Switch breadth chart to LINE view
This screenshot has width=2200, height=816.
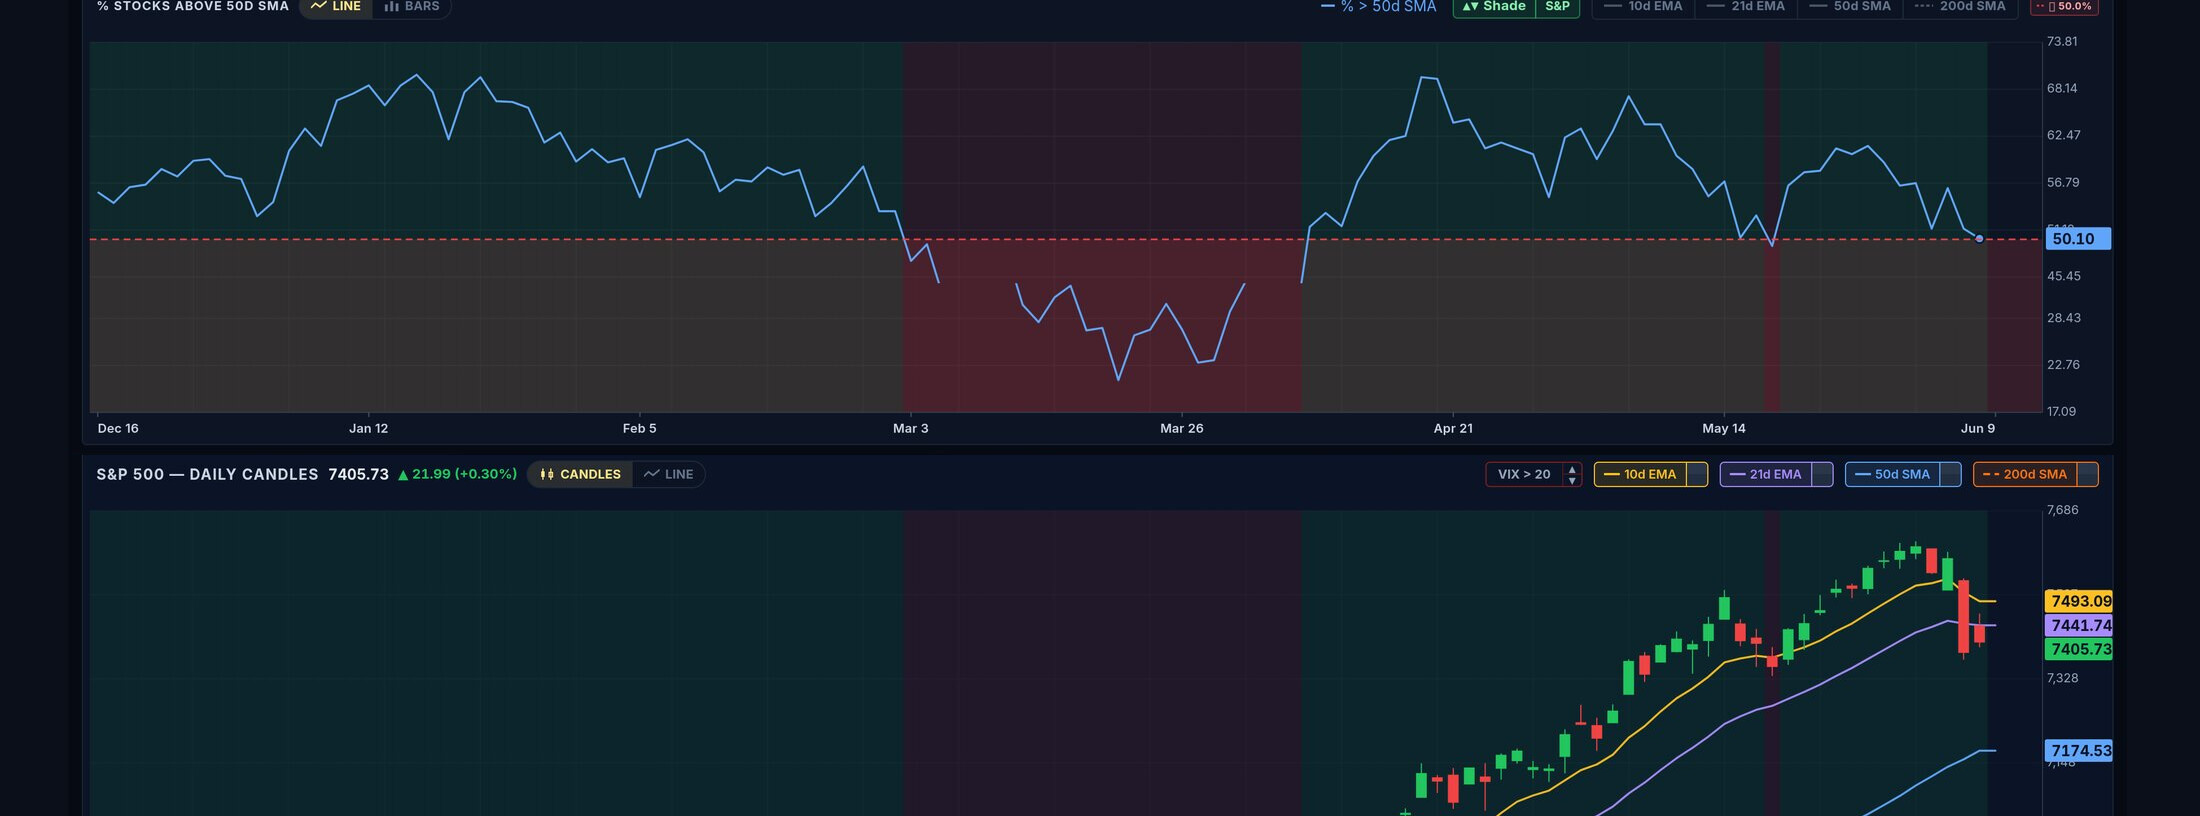pyautogui.click(x=336, y=7)
